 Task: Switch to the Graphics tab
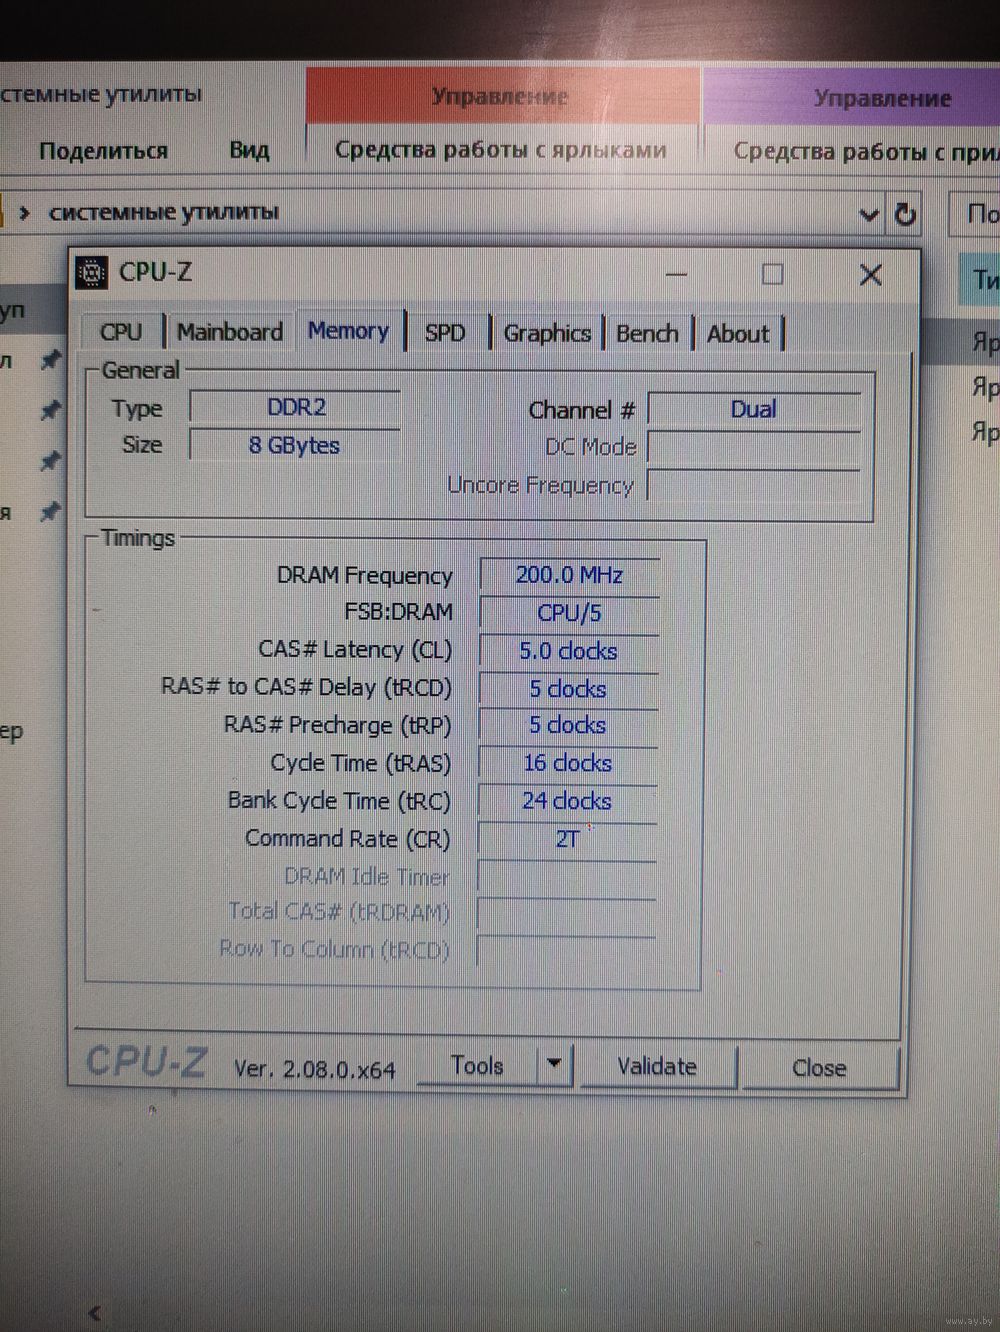pyautogui.click(x=547, y=334)
